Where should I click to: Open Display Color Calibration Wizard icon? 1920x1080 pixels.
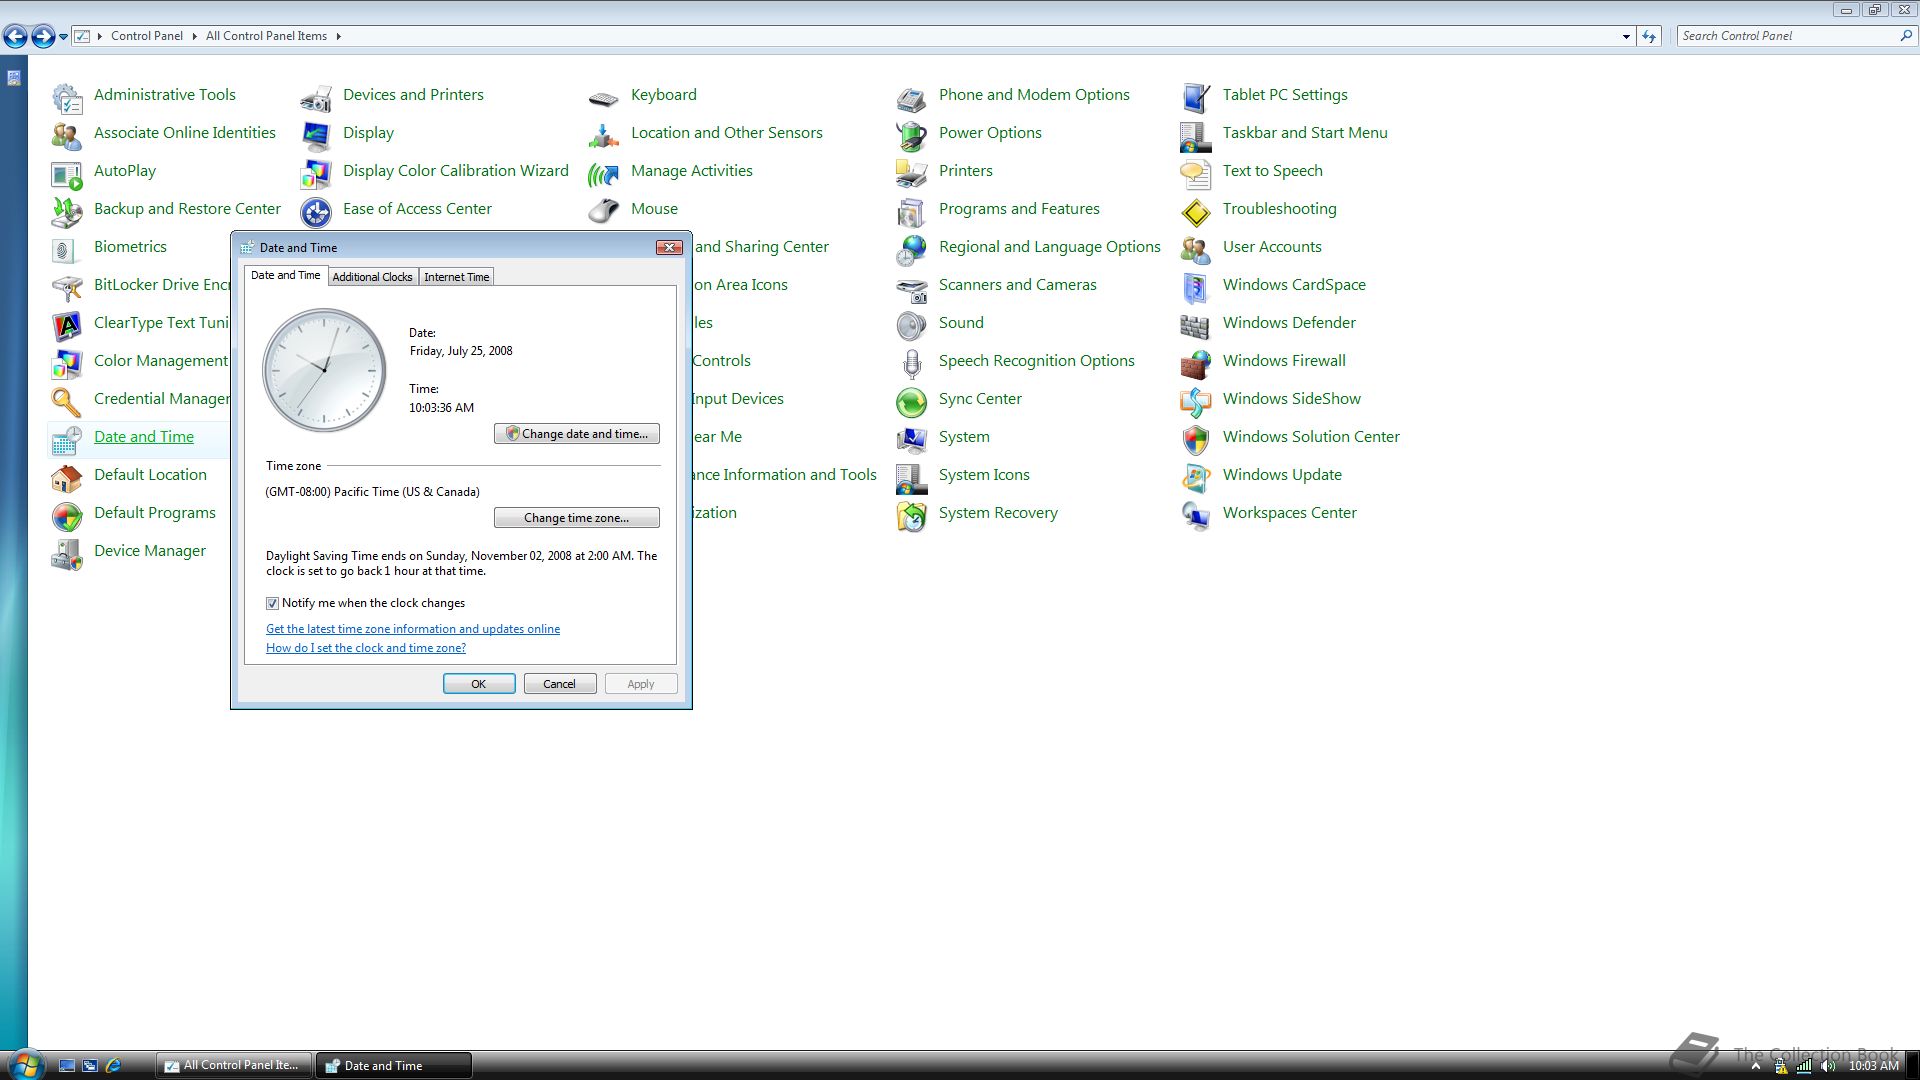tap(316, 173)
